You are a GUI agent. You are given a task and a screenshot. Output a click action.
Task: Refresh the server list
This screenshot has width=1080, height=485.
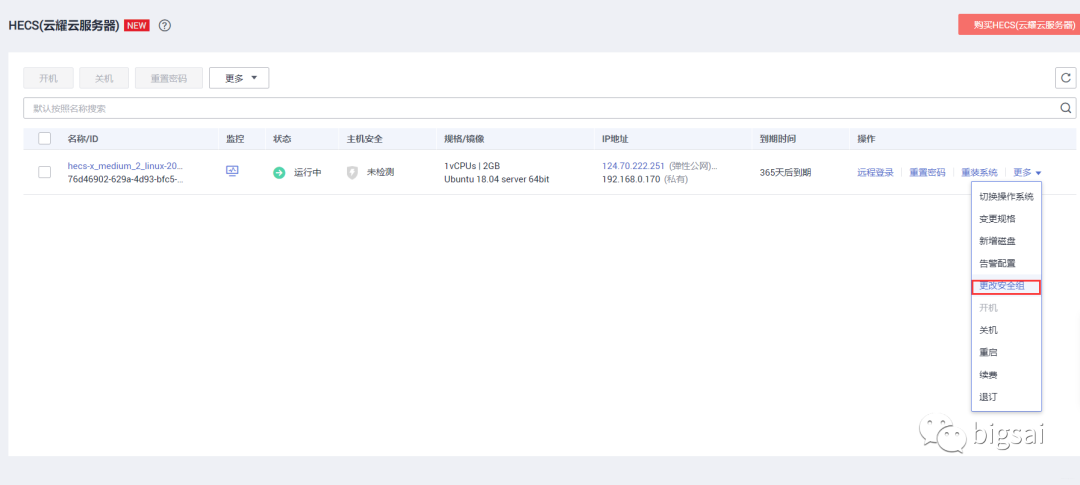tap(1066, 78)
